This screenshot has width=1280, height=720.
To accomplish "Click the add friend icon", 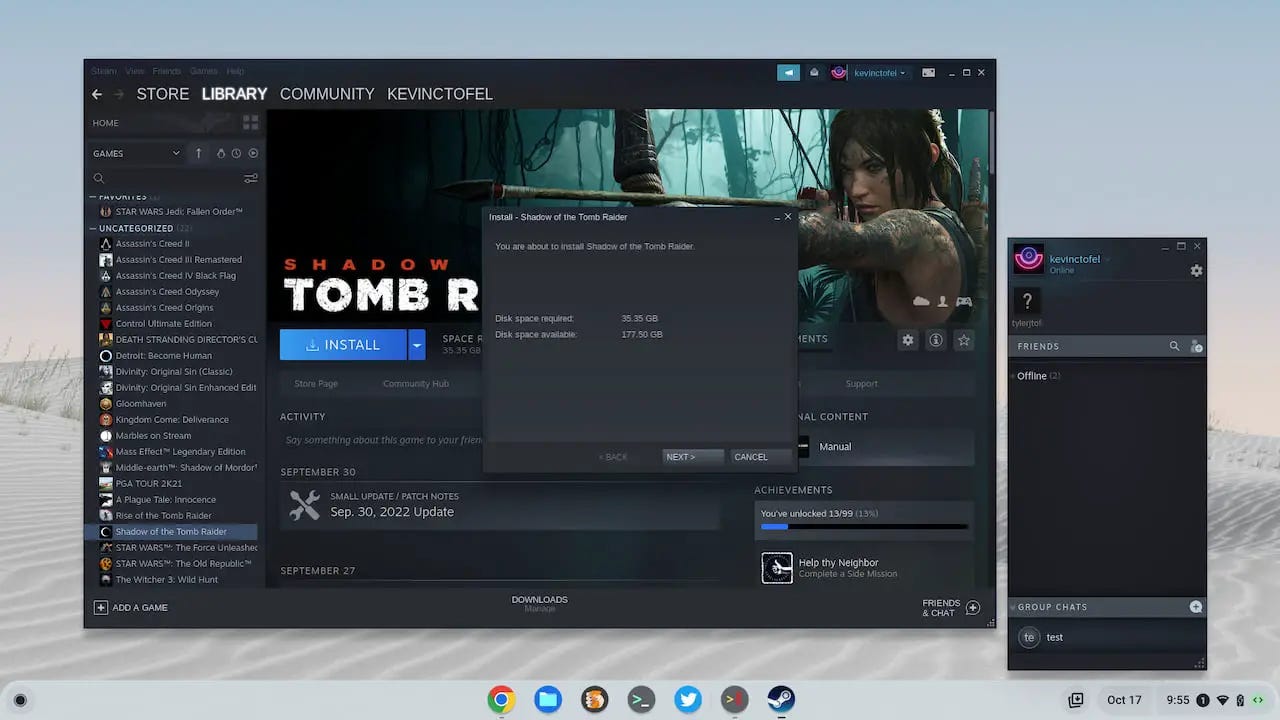I will [x=1196, y=346].
